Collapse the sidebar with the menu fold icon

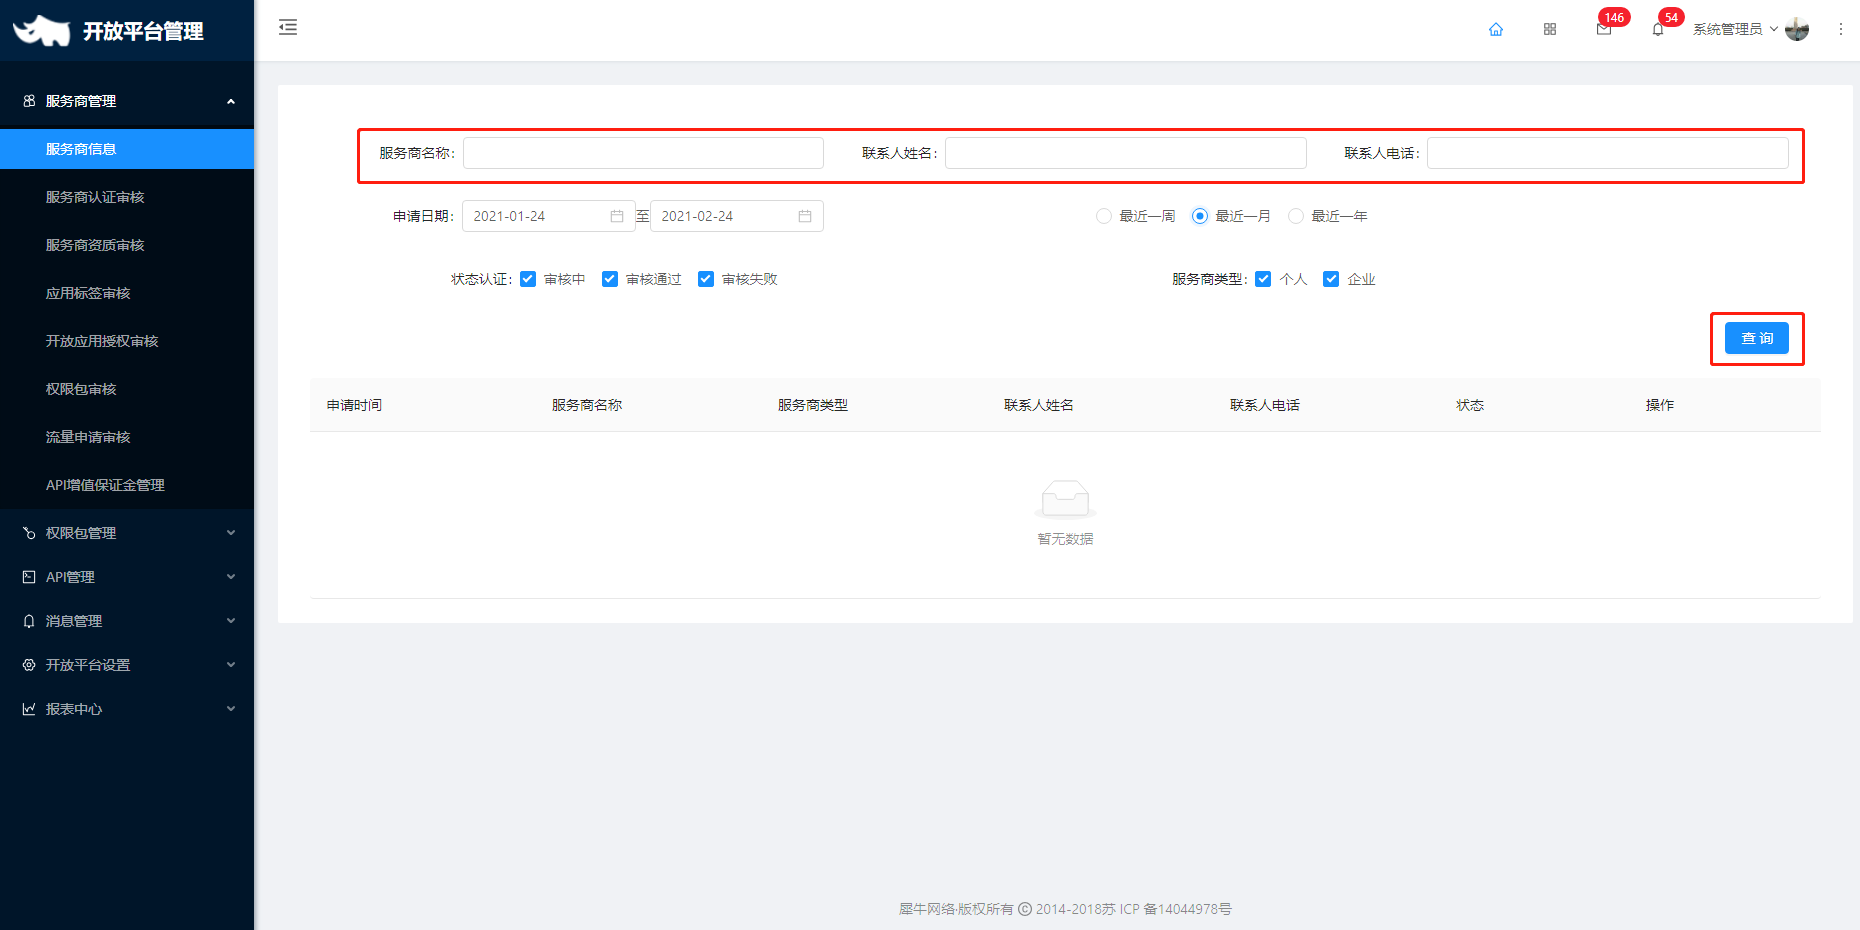(x=288, y=27)
